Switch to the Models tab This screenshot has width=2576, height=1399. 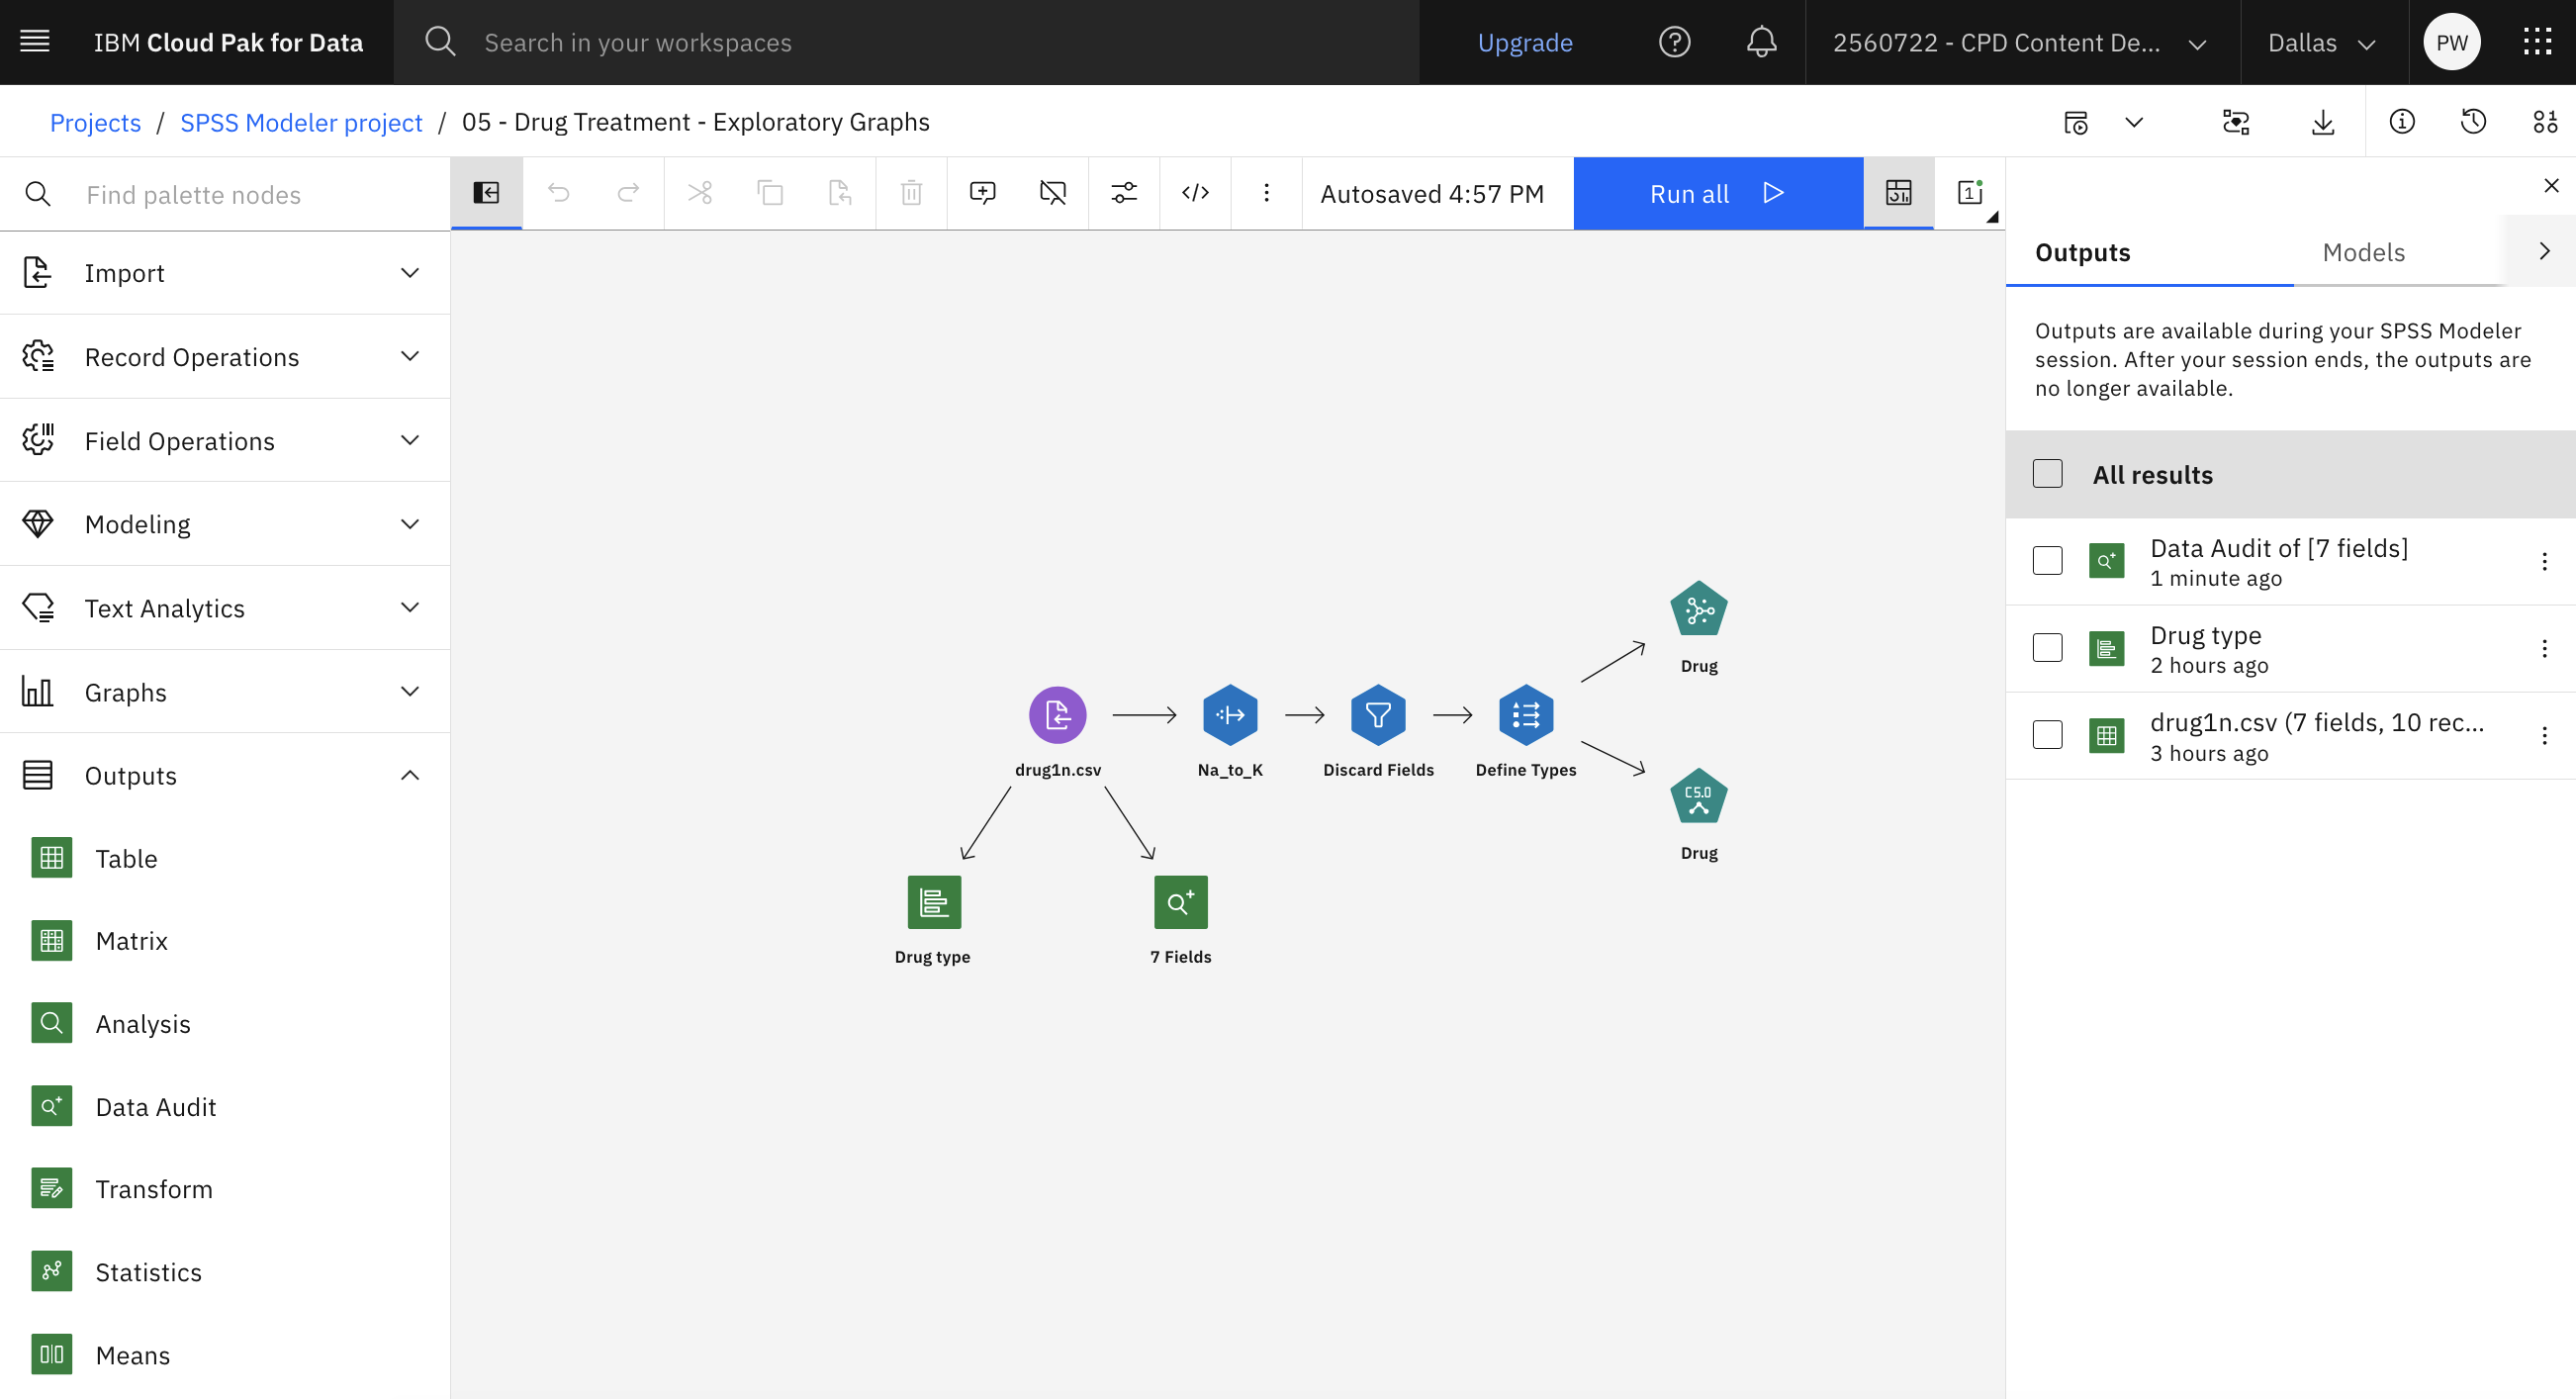[x=2363, y=252]
